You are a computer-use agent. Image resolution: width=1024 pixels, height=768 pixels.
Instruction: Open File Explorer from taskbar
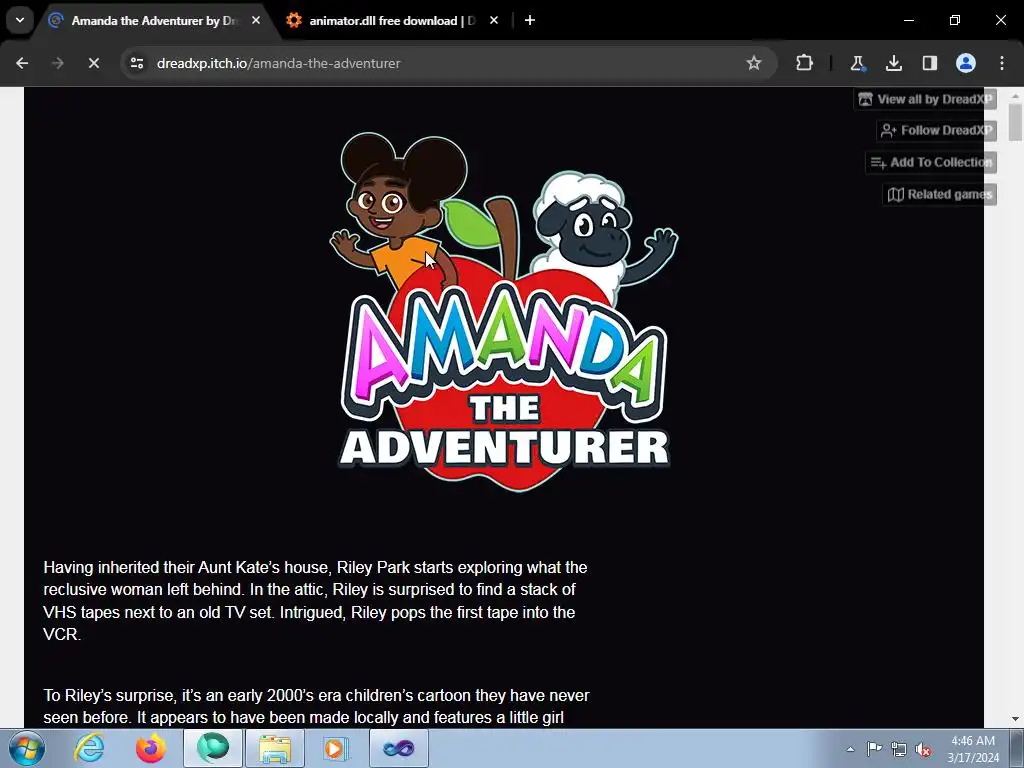(275, 748)
